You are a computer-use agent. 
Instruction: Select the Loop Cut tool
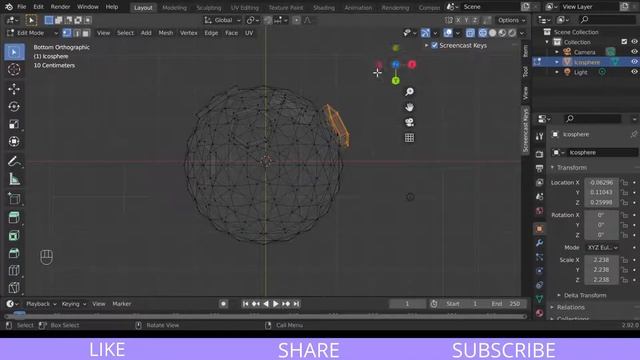coord(14,271)
